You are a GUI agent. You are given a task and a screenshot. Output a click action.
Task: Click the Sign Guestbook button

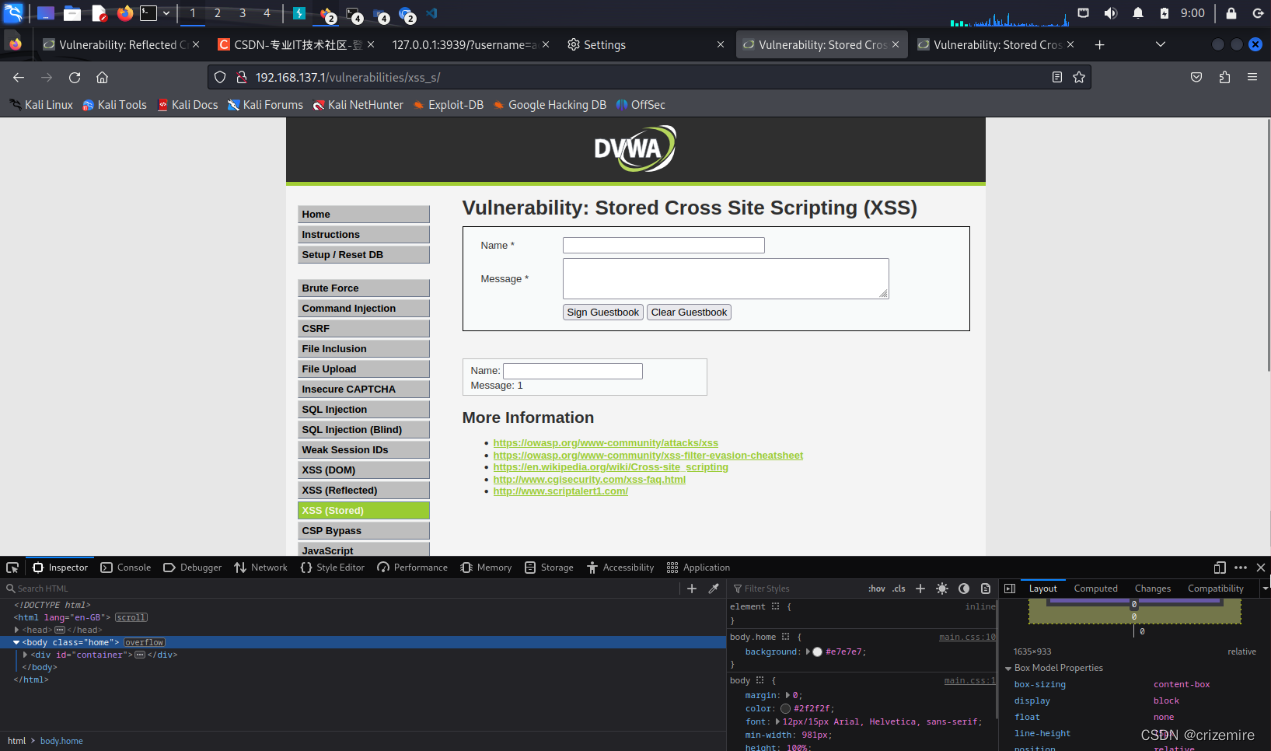(x=602, y=312)
